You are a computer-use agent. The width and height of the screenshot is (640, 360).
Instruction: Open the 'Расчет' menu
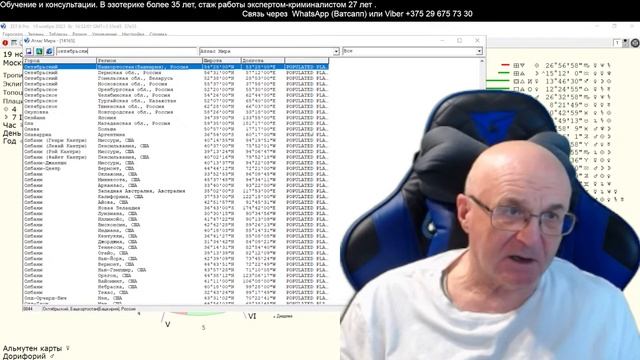pos(80,34)
